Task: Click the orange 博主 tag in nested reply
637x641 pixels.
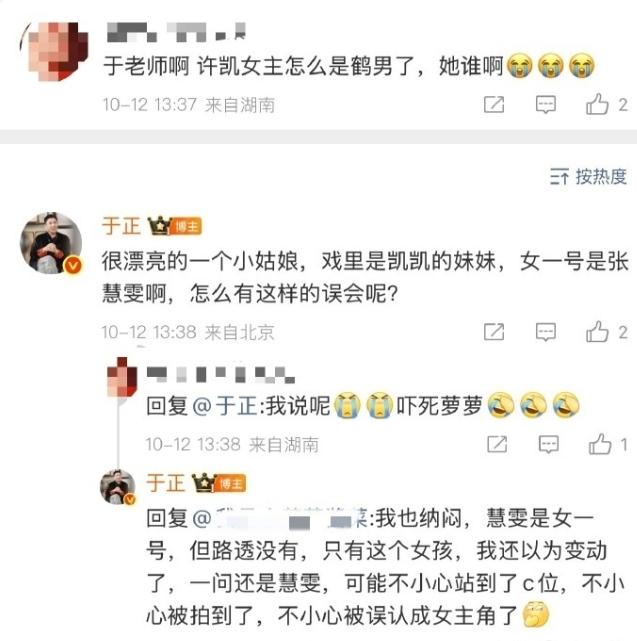Action: click(230, 484)
